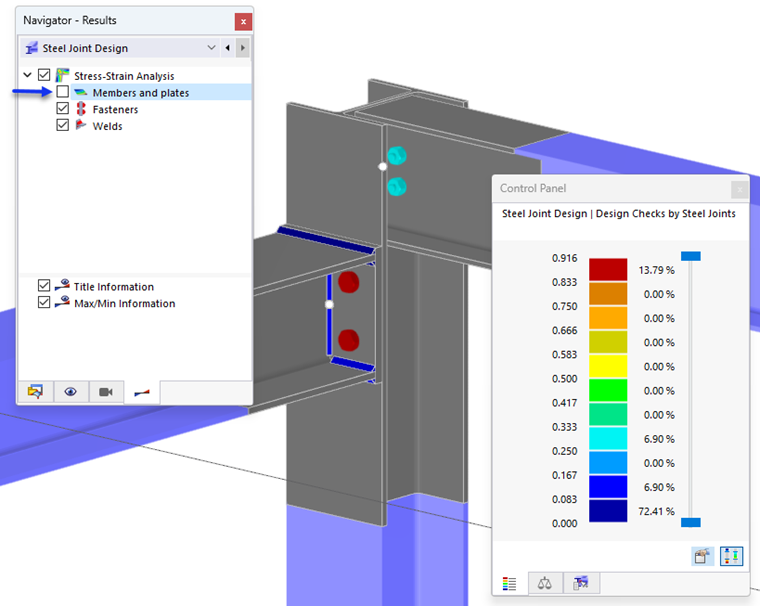Click the 0.500 legend value

coord(565,379)
